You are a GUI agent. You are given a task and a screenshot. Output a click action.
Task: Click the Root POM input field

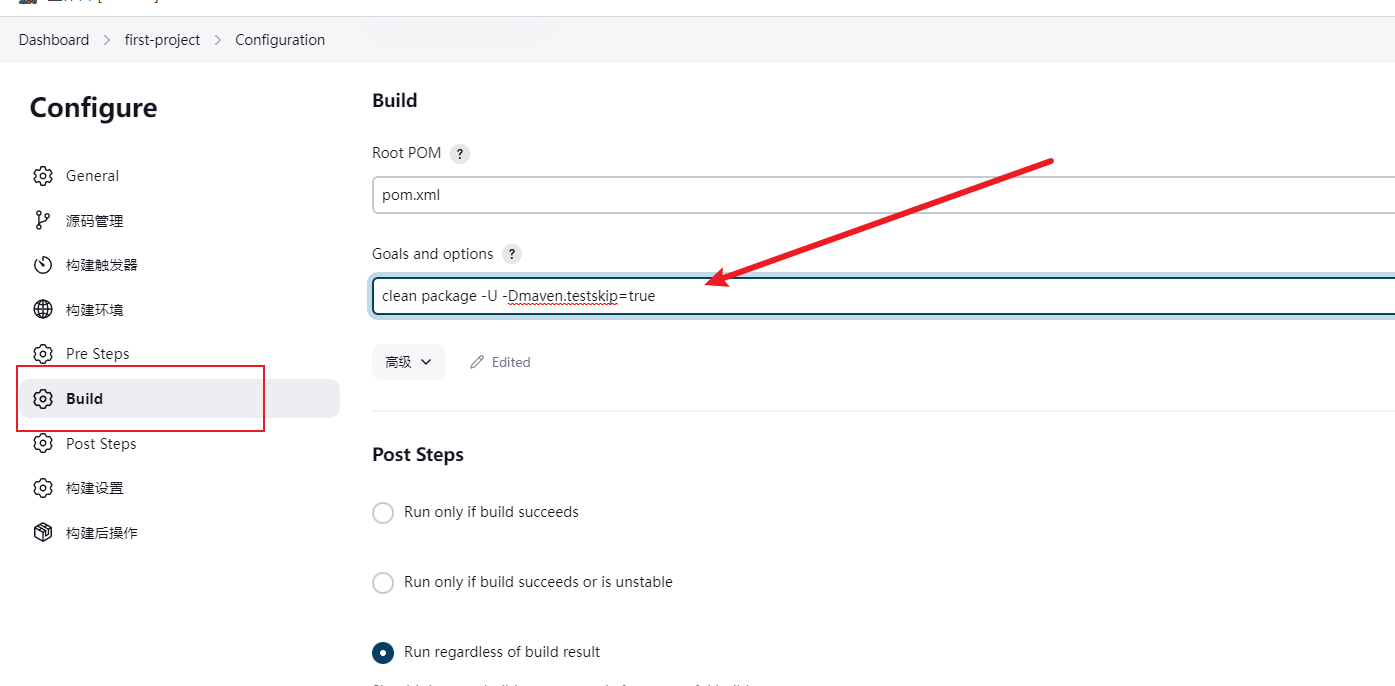tap(880, 195)
